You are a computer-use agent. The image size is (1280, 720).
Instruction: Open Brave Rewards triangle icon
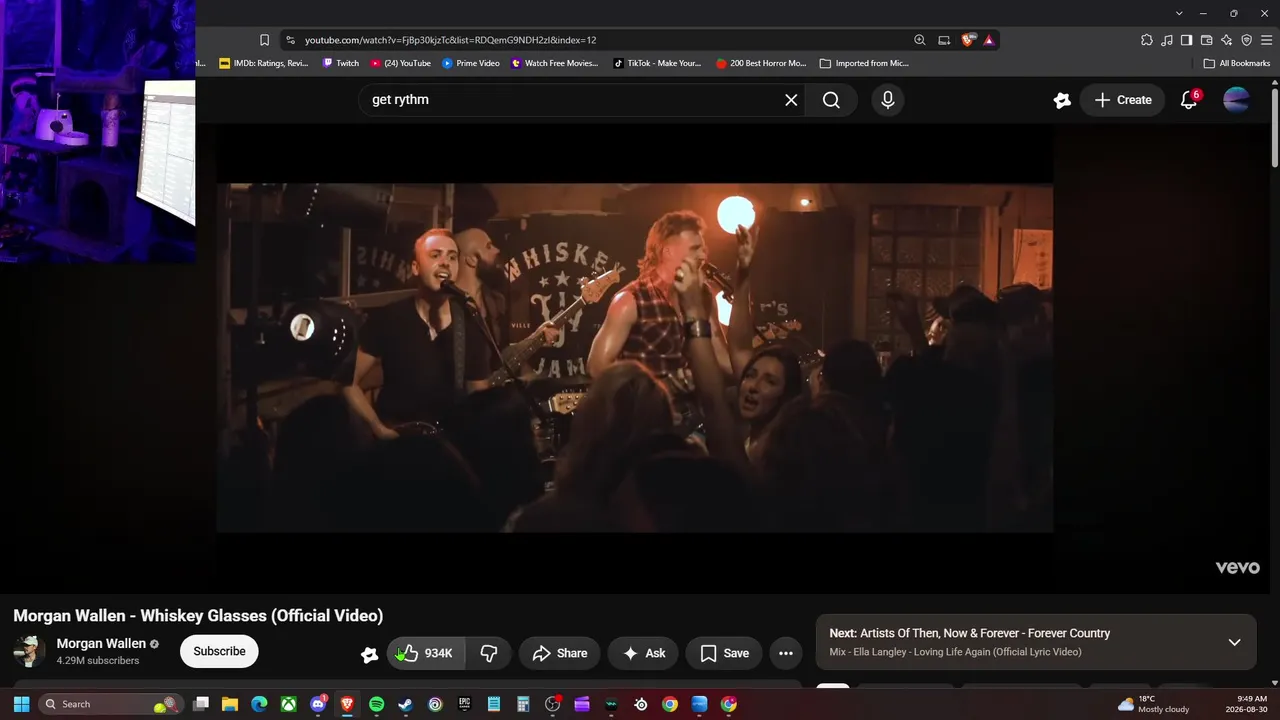(x=989, y=40)
